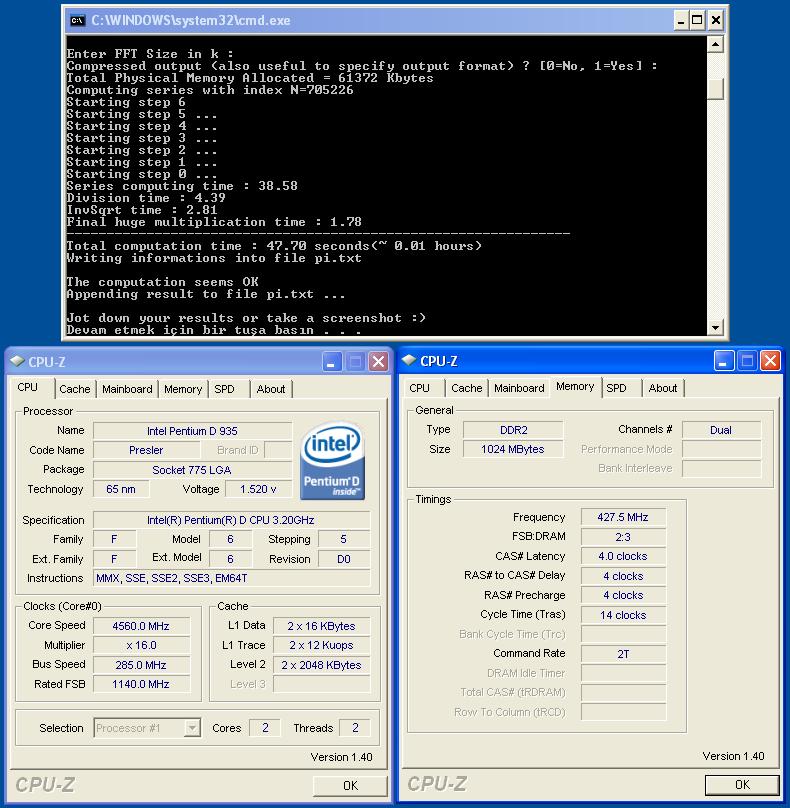This screenshot has width=790, height=808.
Task: Click the left CPU-Z window title icon
Action: [17, 361]
